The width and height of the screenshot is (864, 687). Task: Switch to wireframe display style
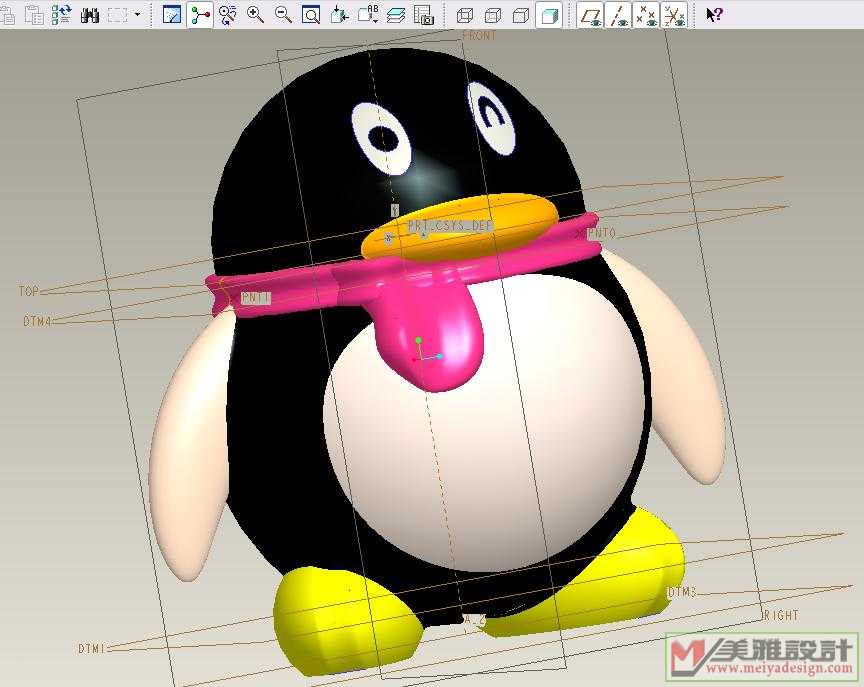pos(465,15)
